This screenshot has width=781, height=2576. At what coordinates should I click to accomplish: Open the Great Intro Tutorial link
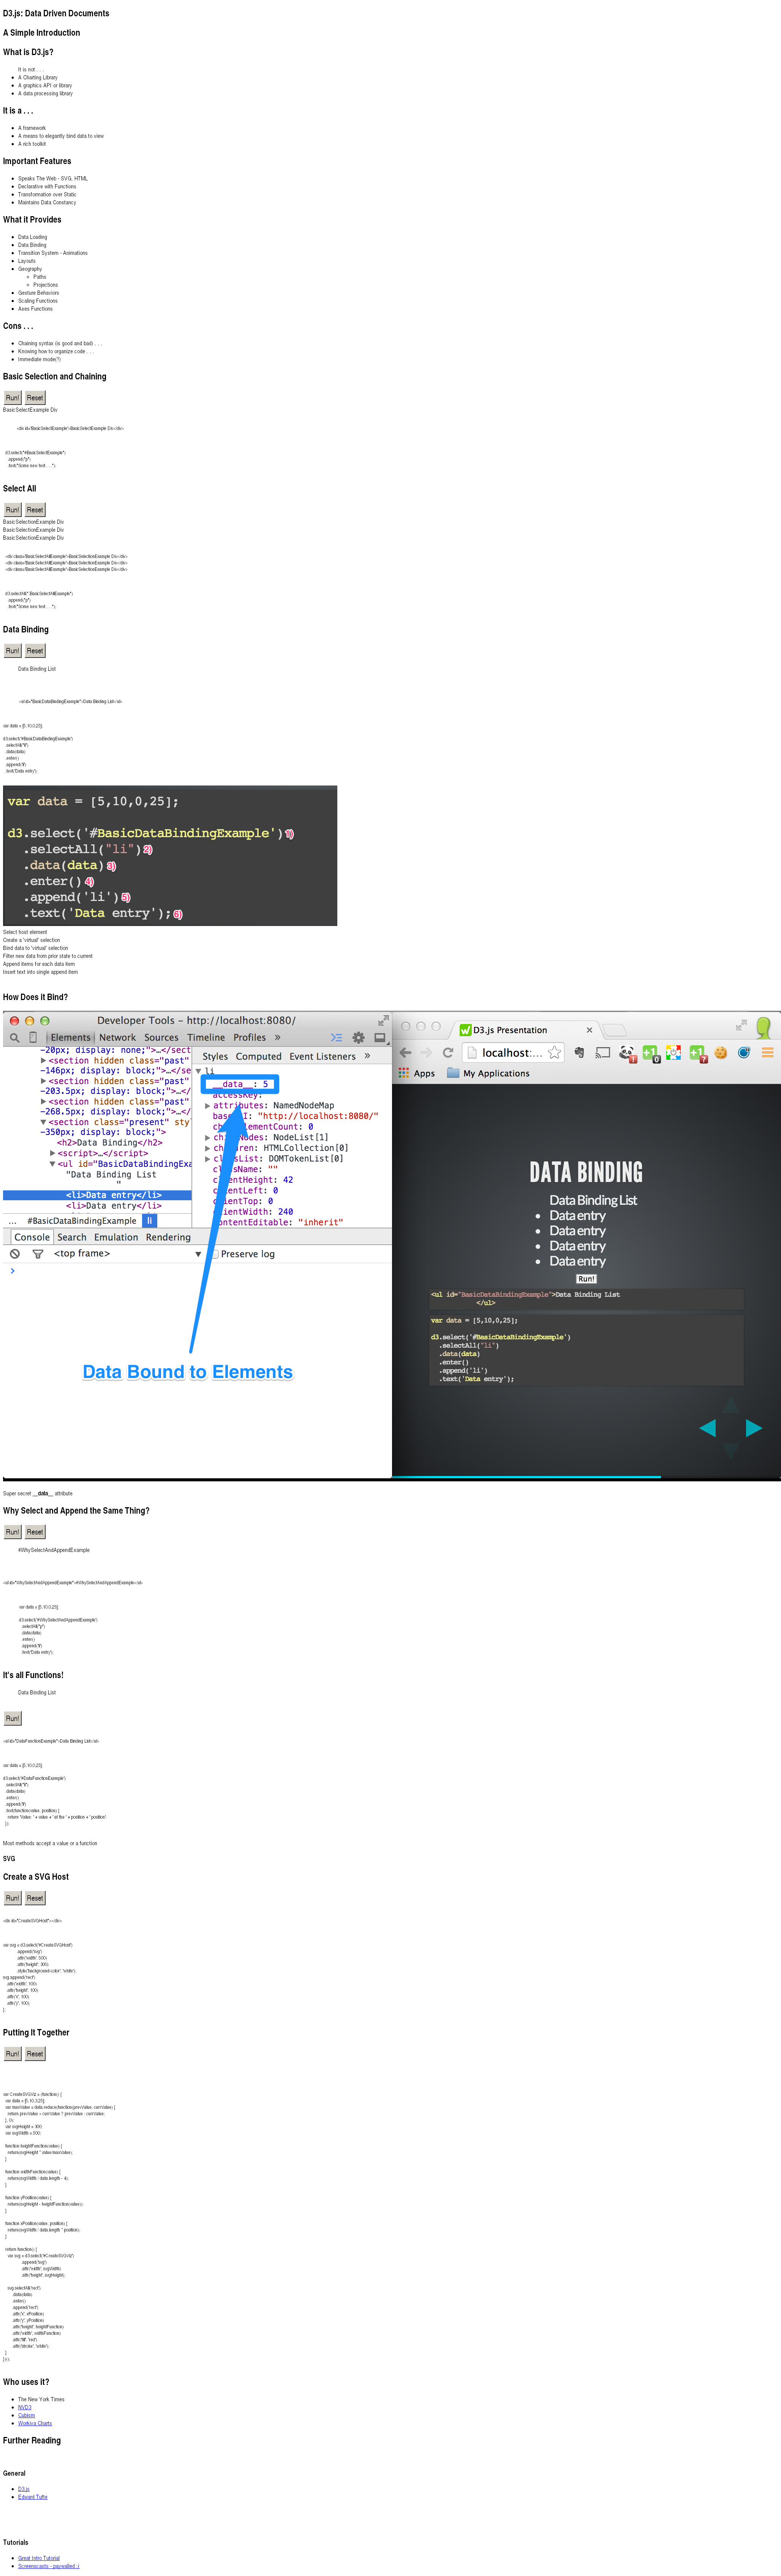coord(39,2558)
